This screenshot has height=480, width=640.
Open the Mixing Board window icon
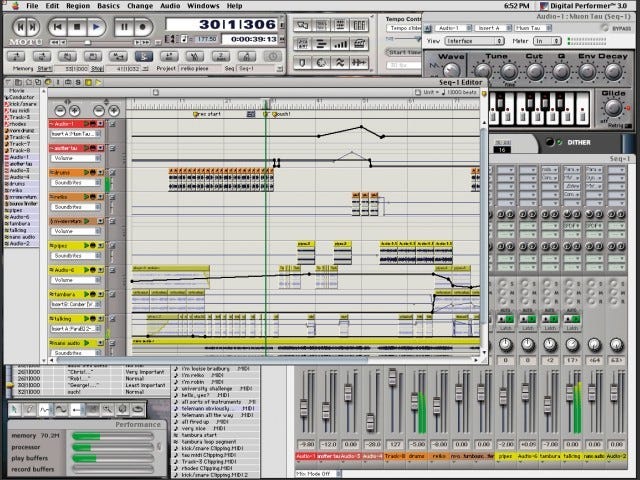pos(359,25)
